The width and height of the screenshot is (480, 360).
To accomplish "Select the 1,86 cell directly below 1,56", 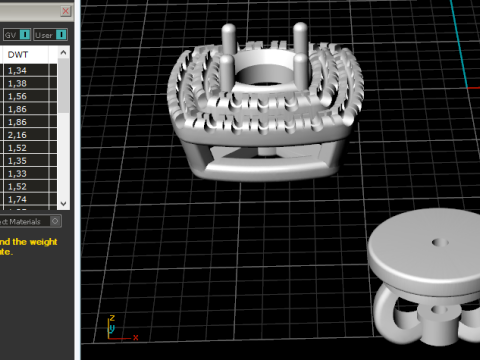I will pyautogui.click(x=26, y=109).
